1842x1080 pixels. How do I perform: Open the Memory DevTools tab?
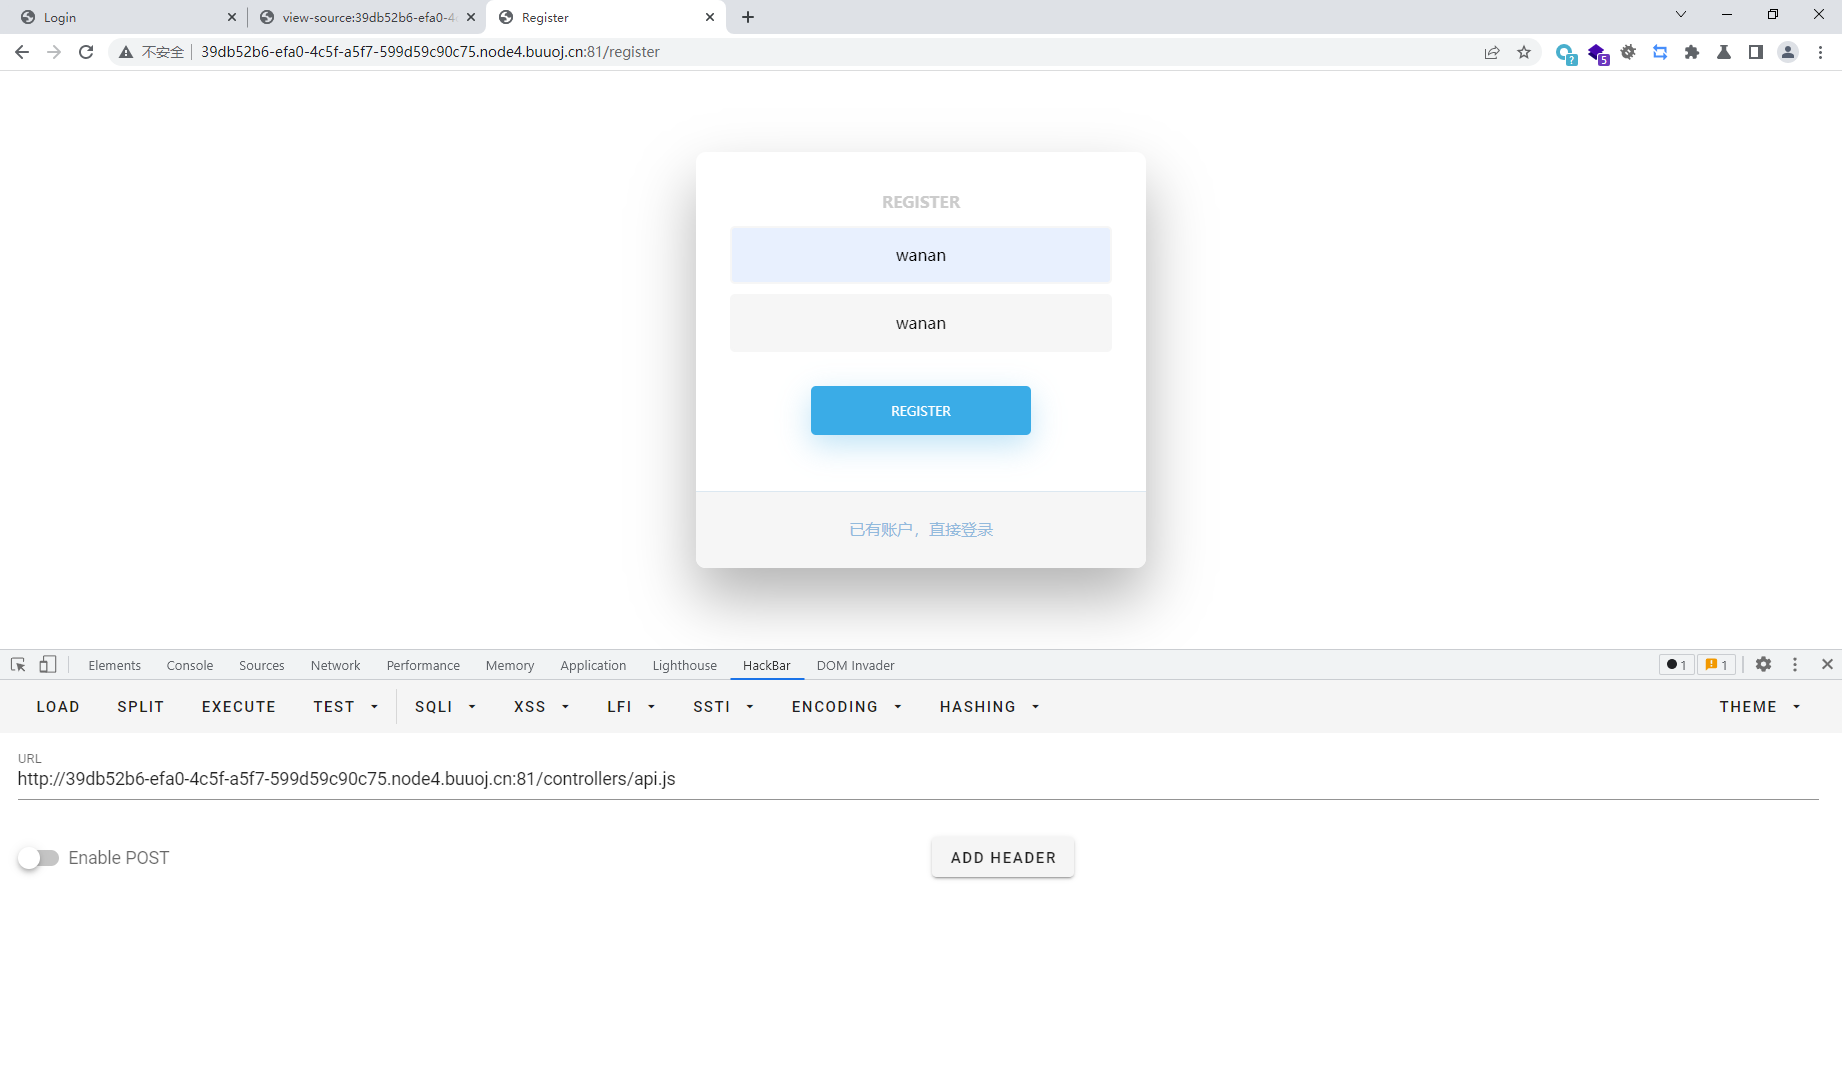pyautogui.click(x=510, y=665)
